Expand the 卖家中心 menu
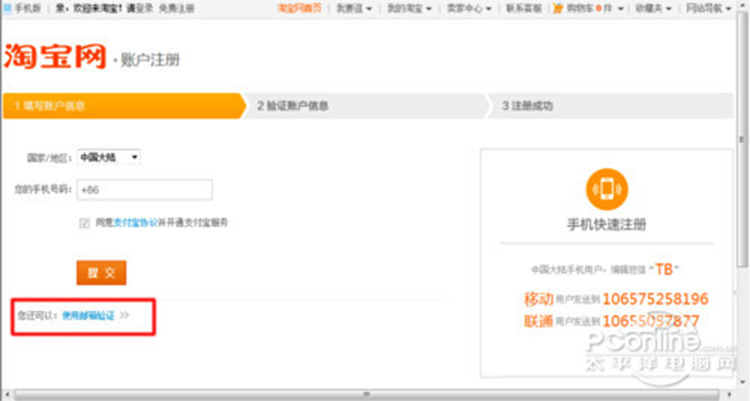Viewport: 750px width, 401px height. click(469, 9)
